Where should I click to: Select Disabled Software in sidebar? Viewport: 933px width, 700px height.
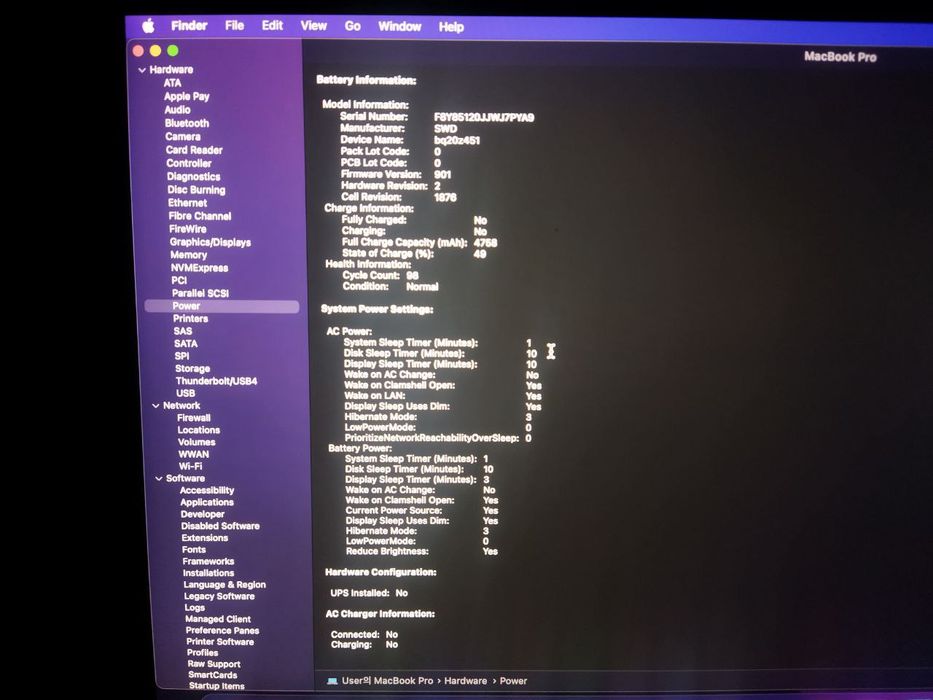pos(221,526)
